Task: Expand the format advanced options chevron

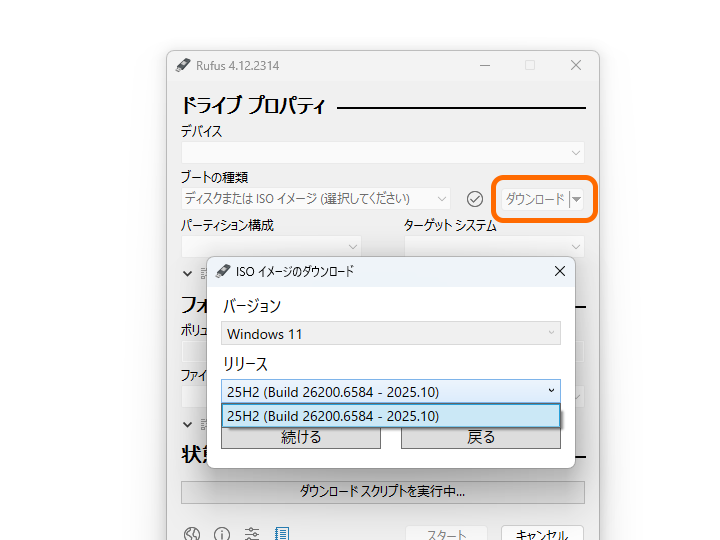Action: 187,424
